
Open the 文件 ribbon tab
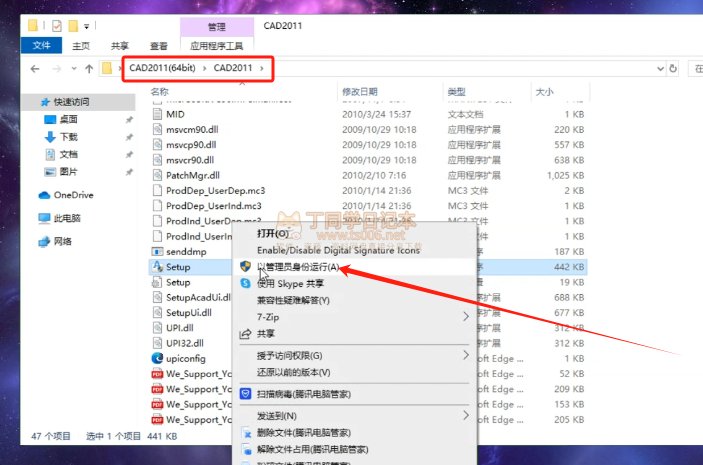pyautogui.click(x=41, y=45)
